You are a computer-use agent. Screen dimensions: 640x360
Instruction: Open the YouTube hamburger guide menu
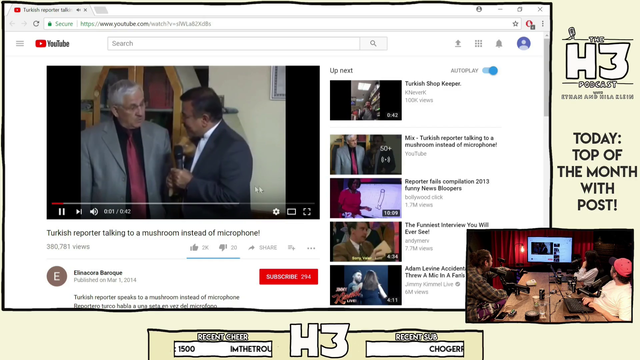(20, 43)
